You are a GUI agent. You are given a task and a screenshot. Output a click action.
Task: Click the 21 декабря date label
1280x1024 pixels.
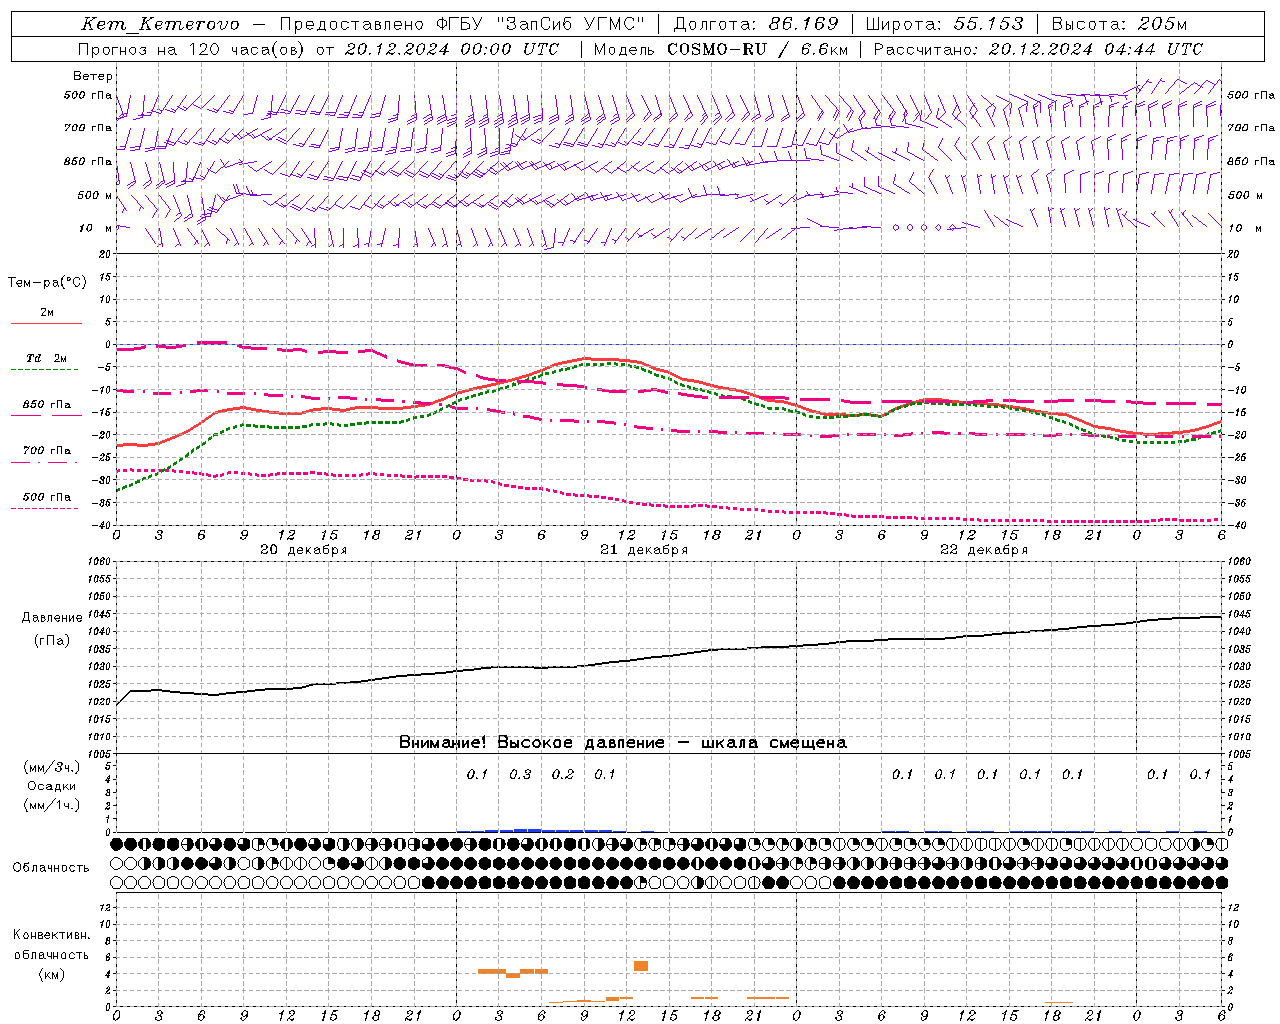(x=644, y=550)
